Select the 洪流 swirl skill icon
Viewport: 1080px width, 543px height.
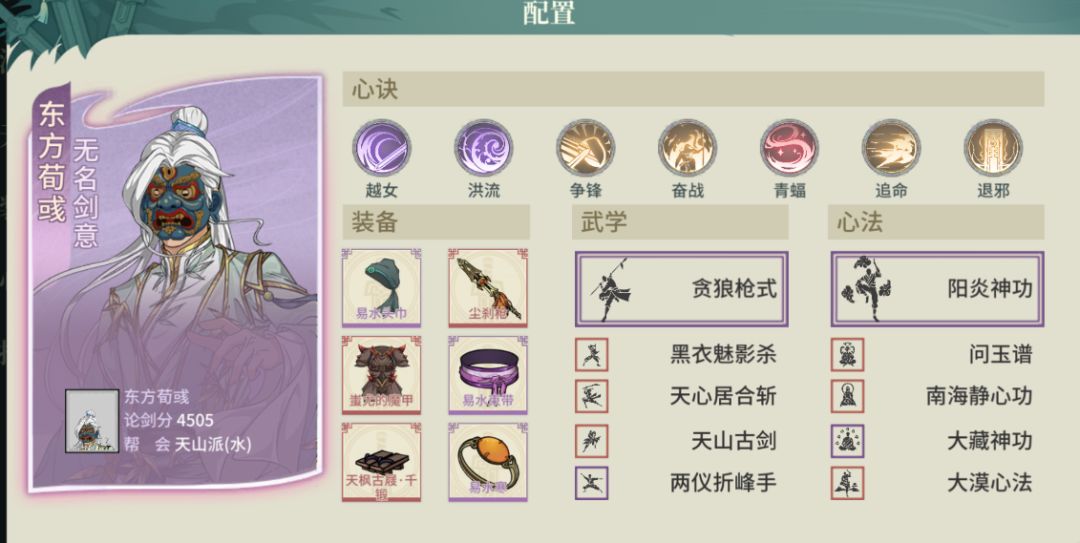coord(484,147)
